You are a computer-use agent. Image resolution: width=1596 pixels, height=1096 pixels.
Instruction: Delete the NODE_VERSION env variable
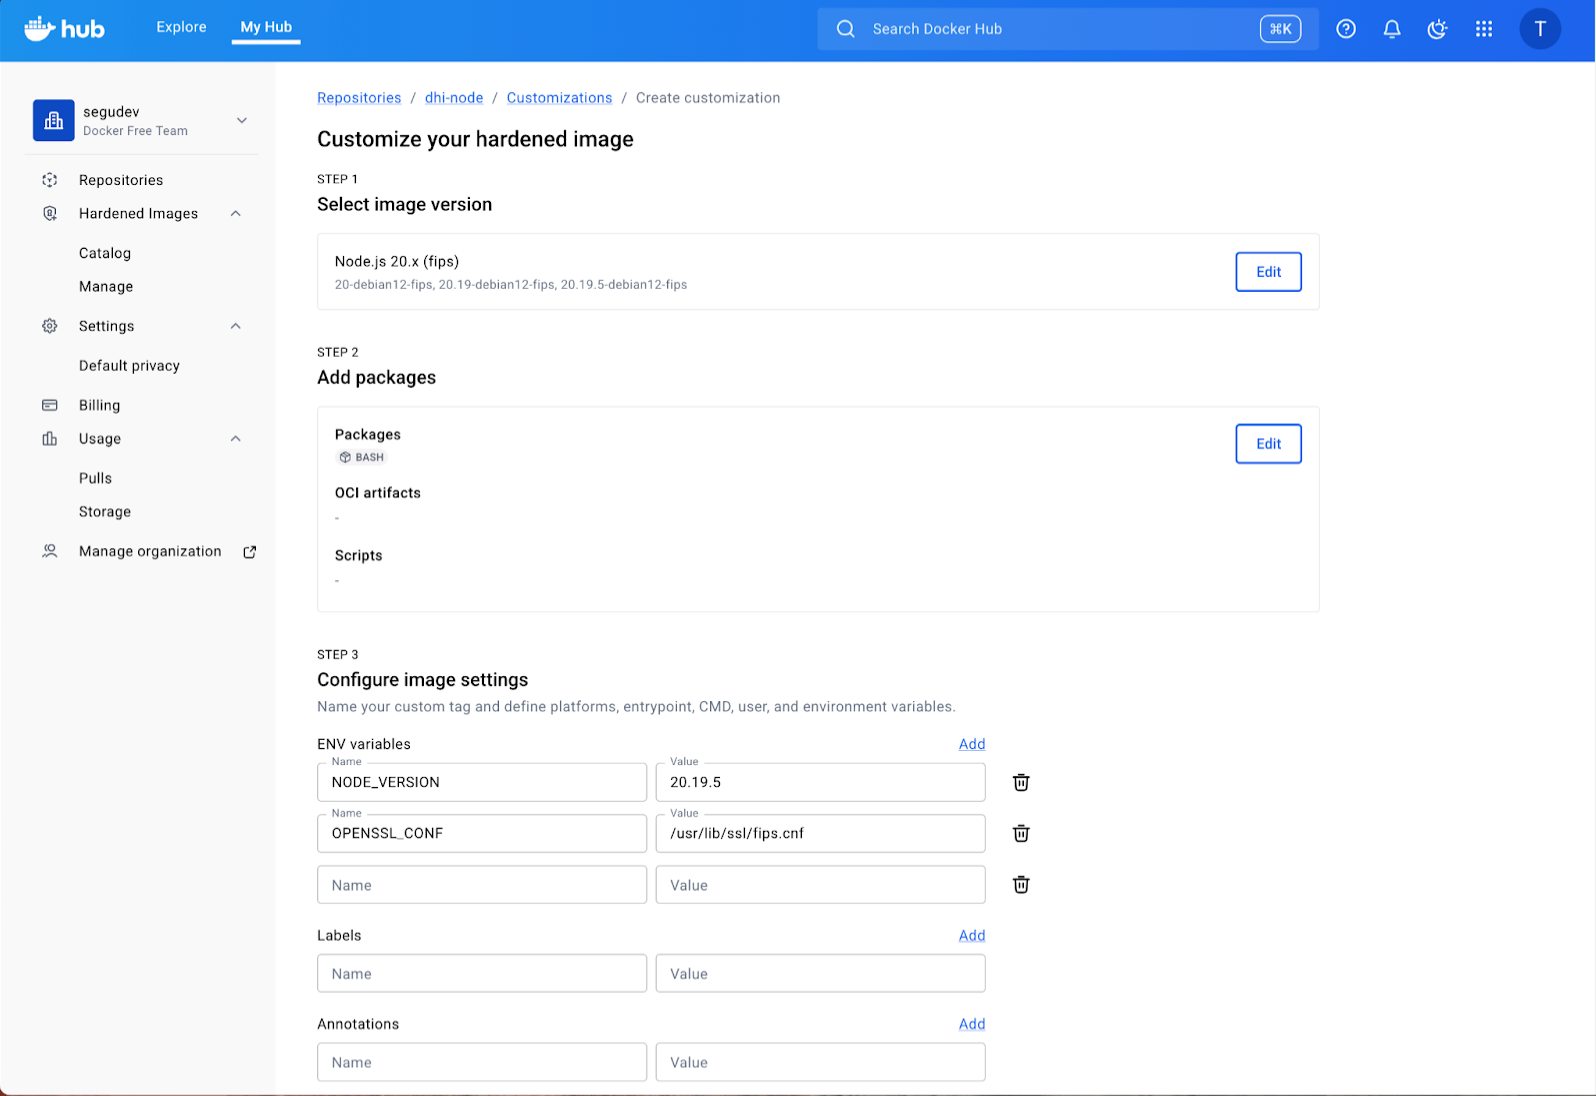click(1020, 782)
